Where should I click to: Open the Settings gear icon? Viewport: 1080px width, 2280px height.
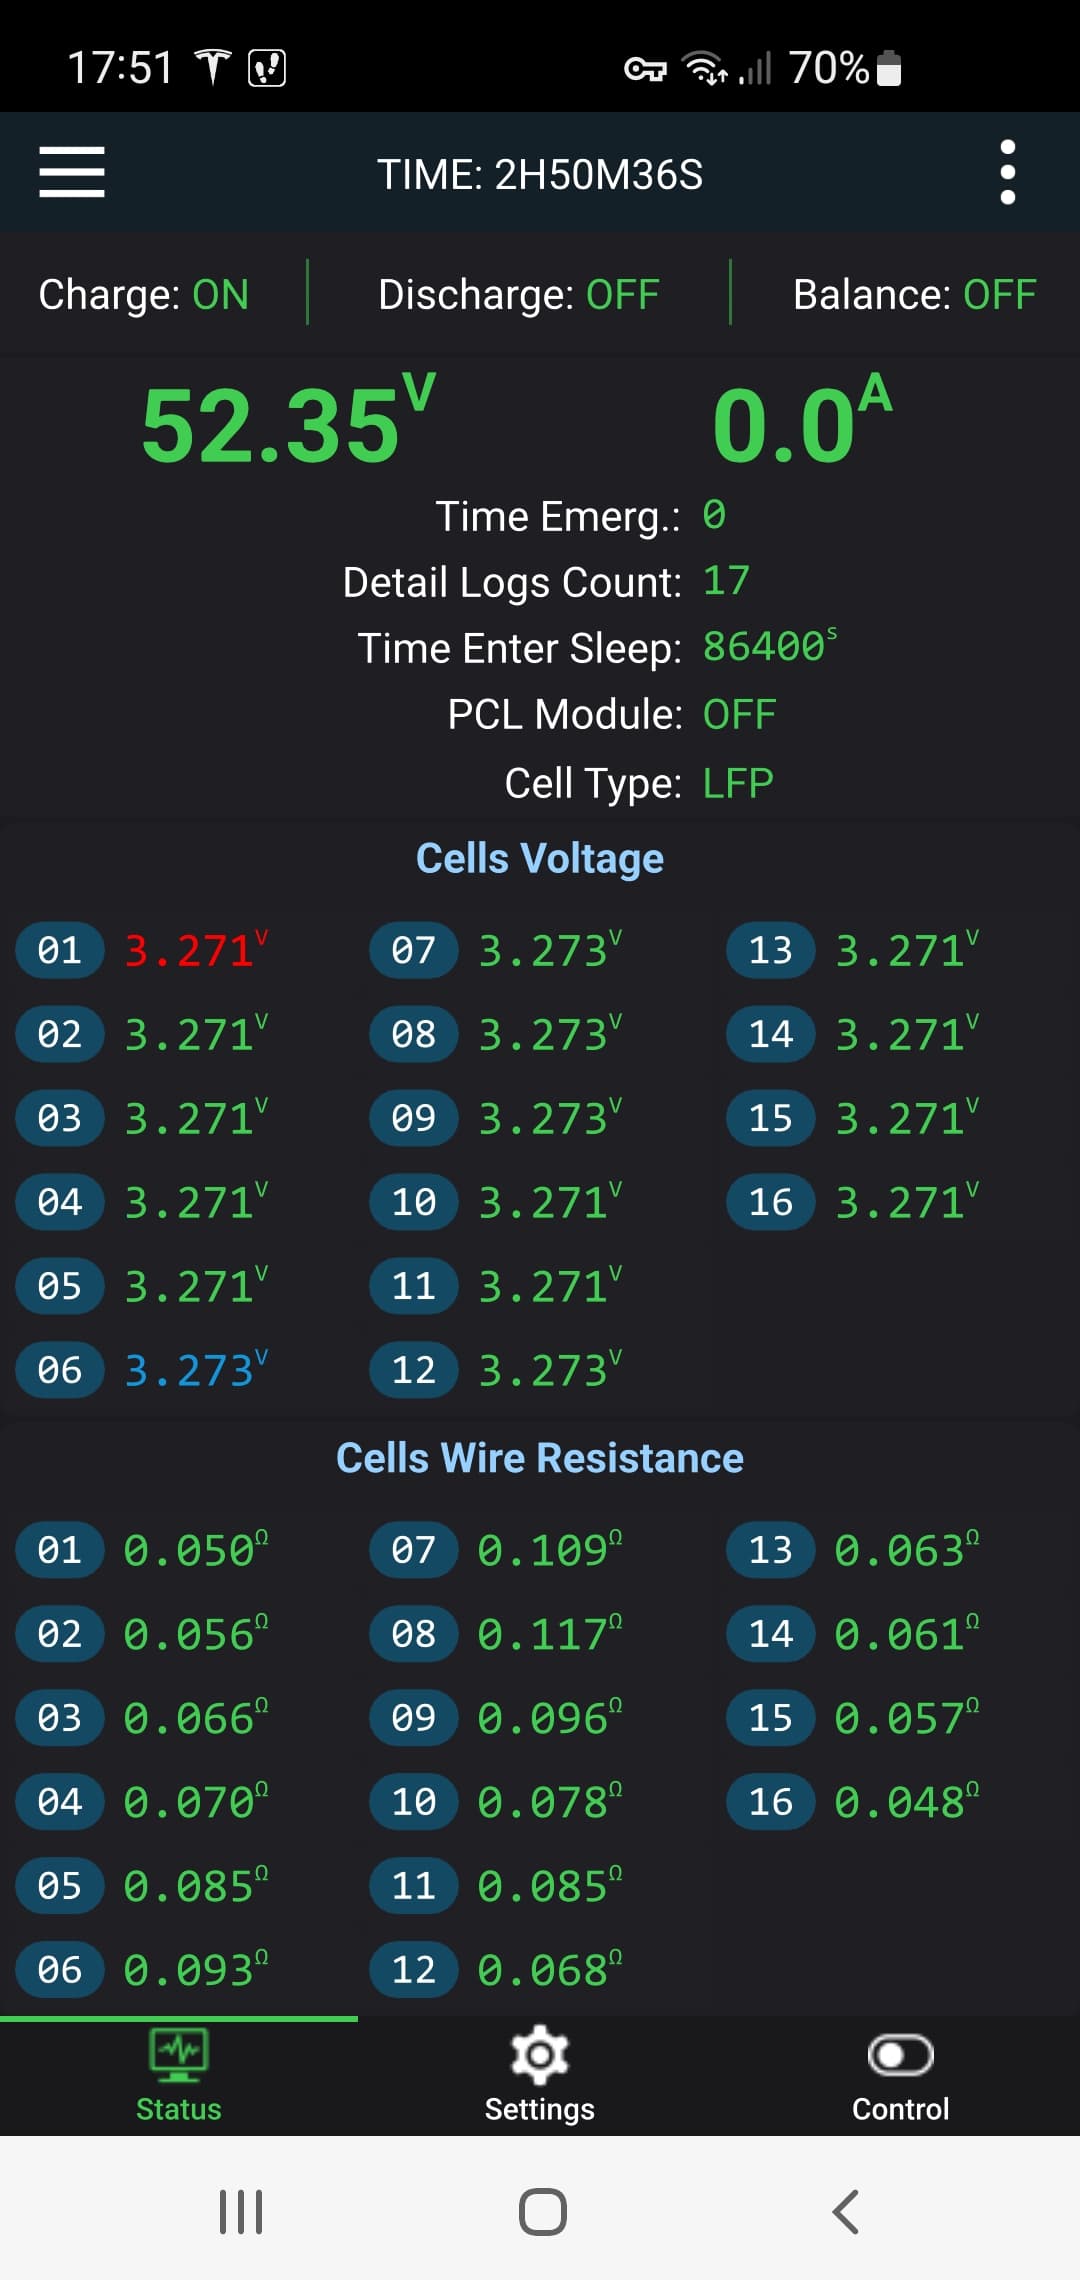pos(540,2055)
